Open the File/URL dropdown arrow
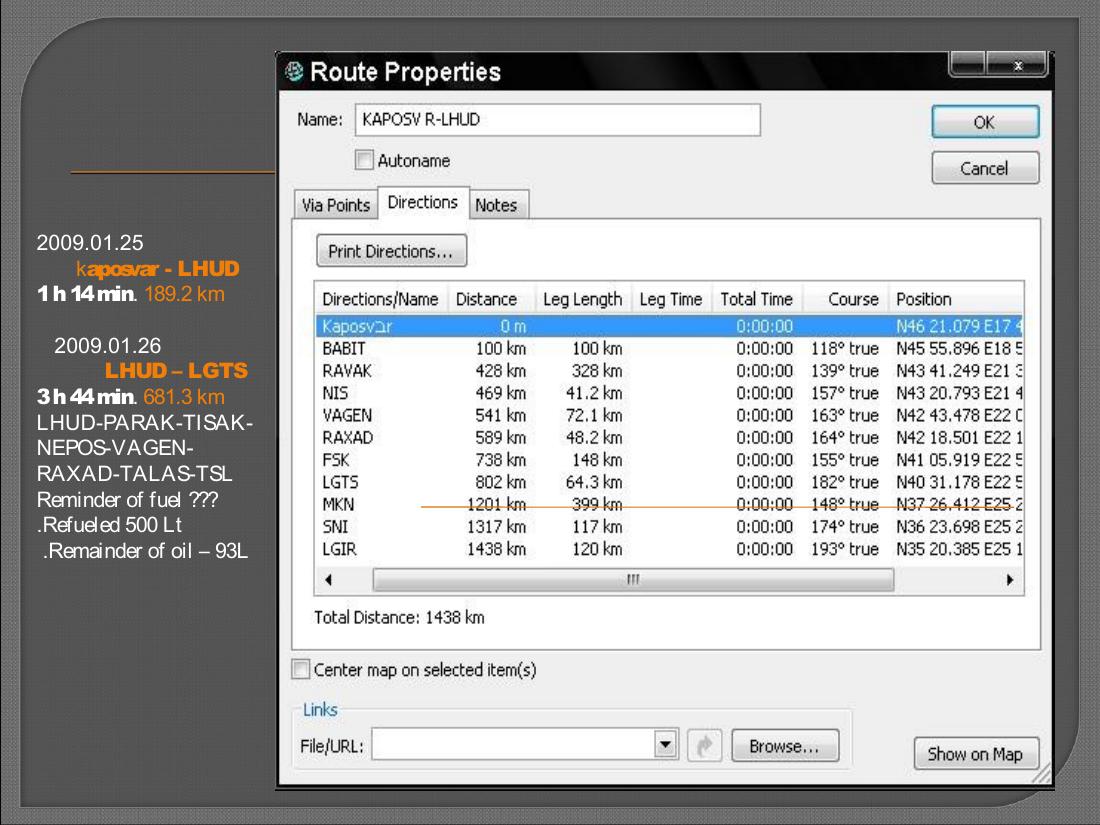The height and width of the screenshot is (825, 1100). pyautogui.click(x=666, y=744)
